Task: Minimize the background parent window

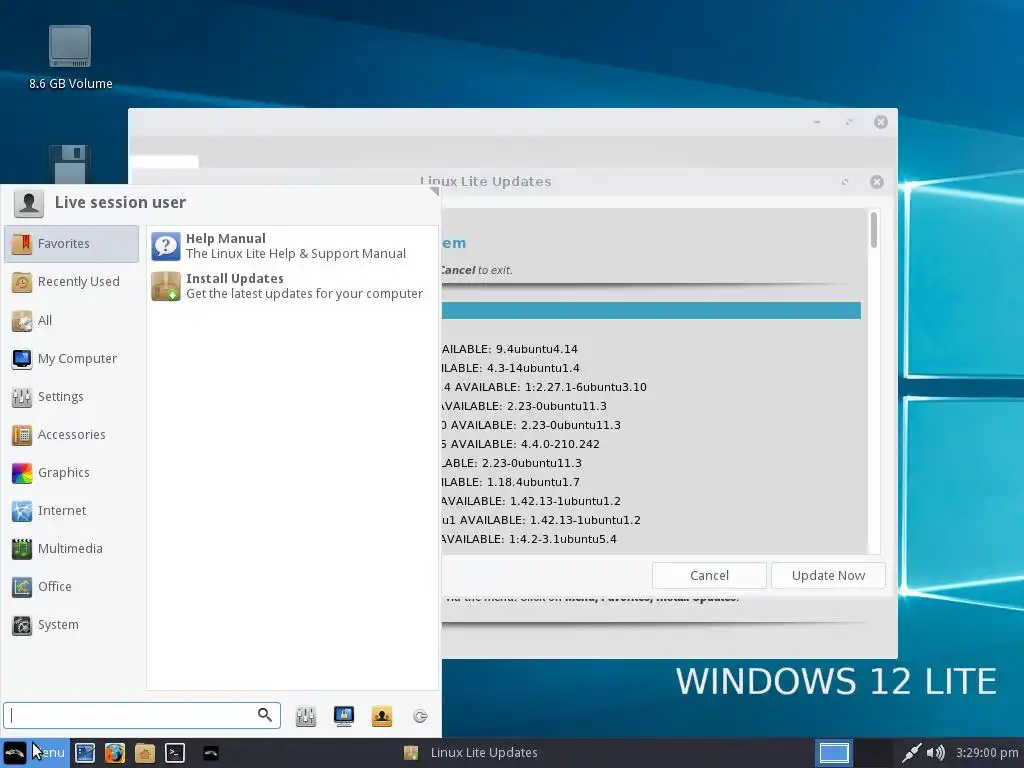Action: tap(817, 122)
